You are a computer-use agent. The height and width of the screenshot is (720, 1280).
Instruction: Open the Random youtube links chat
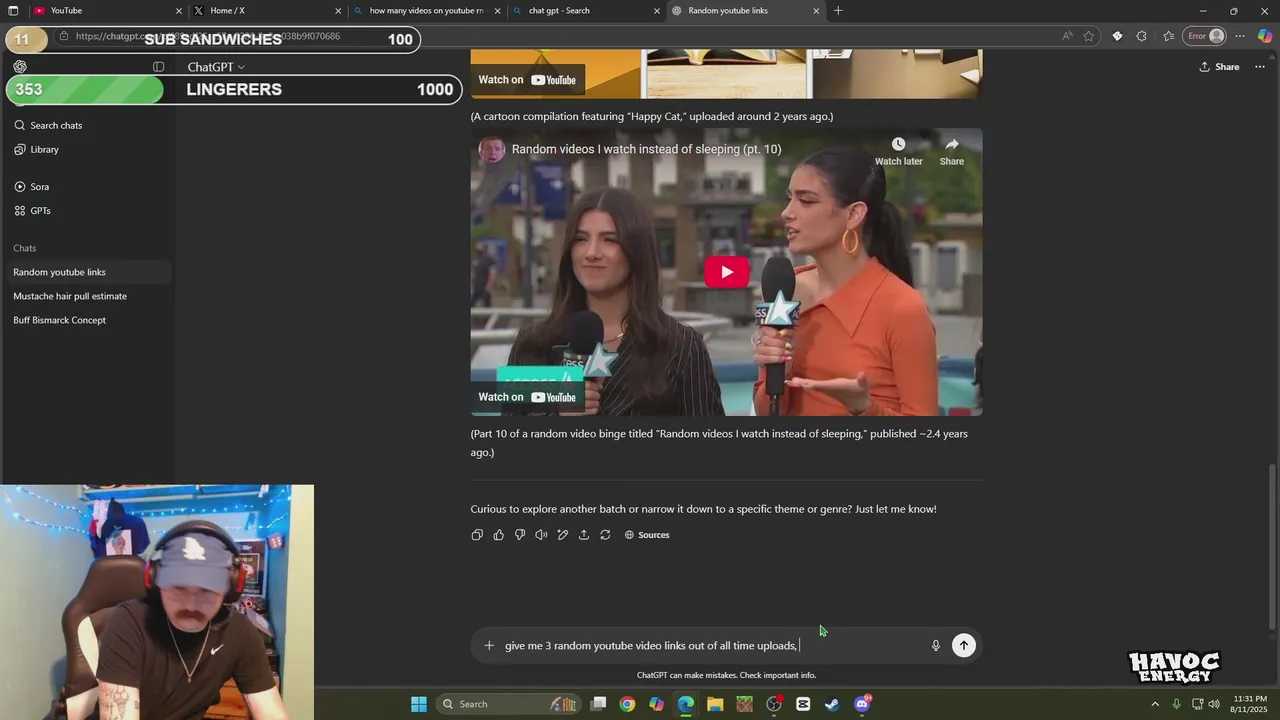click(88, 272)
